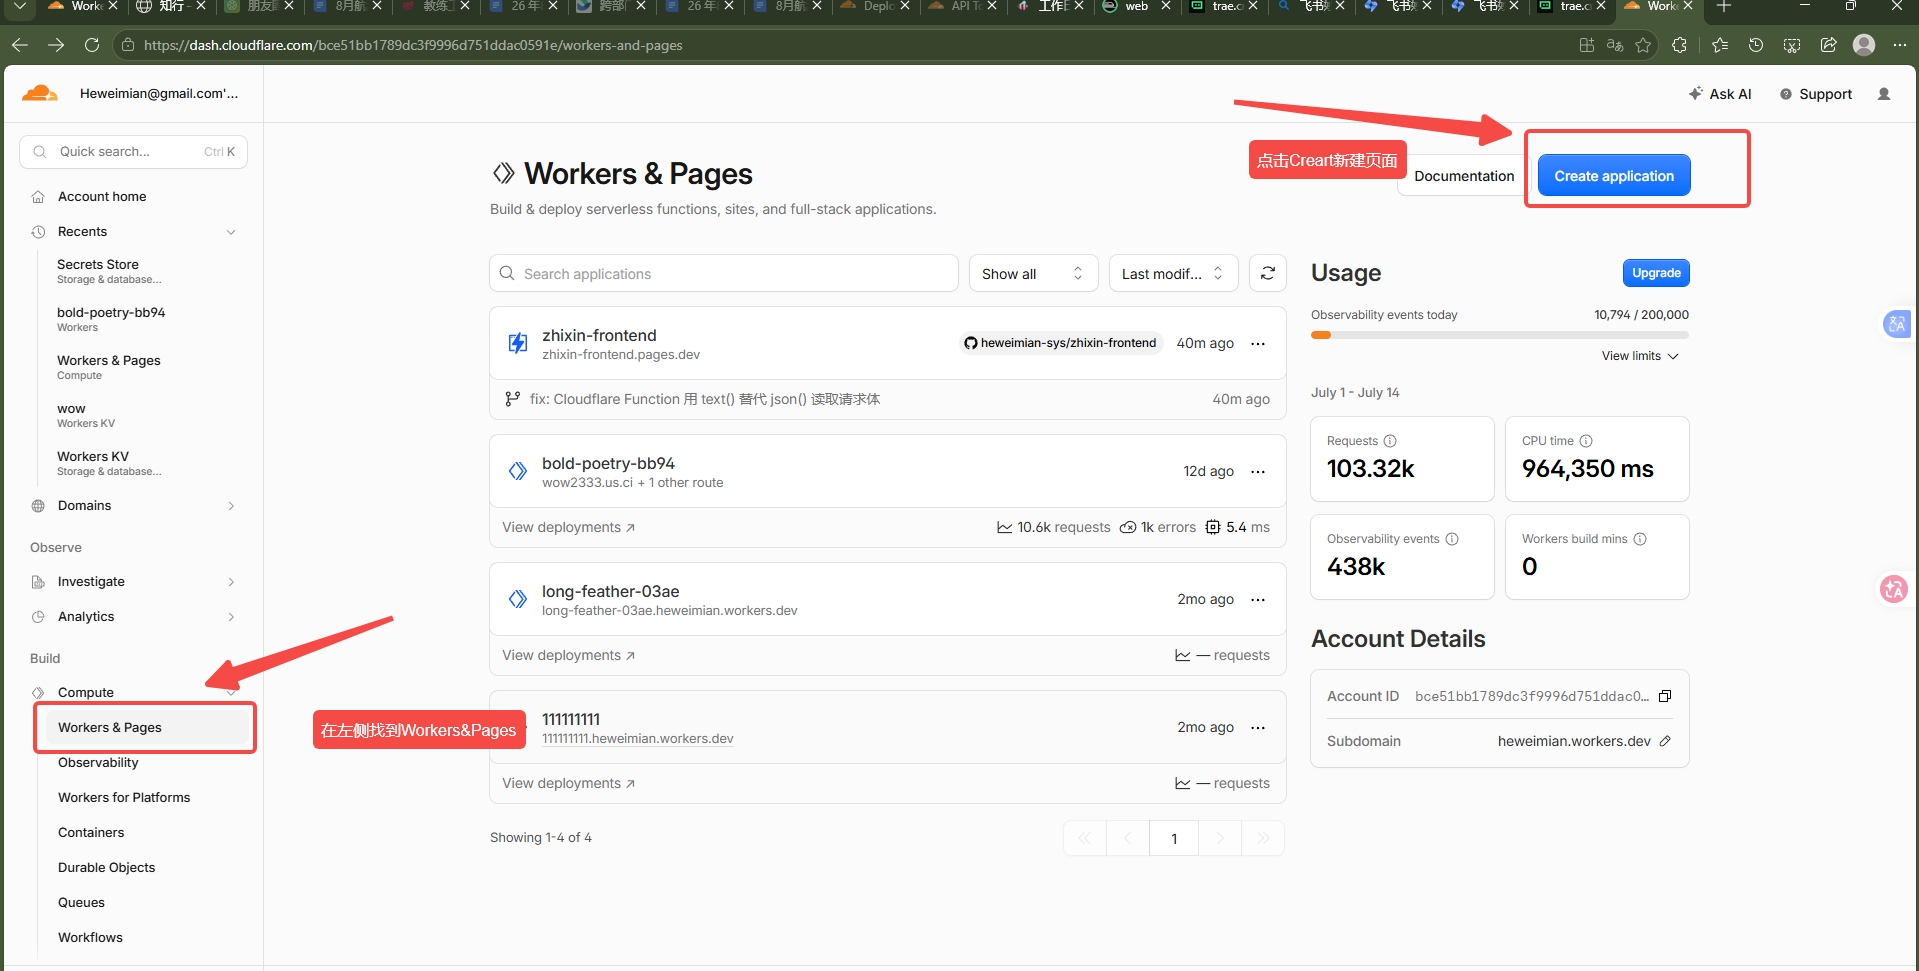Bookmark this page with star icon
Image resolution: width=1919 pixels, height=971 pixels.
pos(1643,45)
